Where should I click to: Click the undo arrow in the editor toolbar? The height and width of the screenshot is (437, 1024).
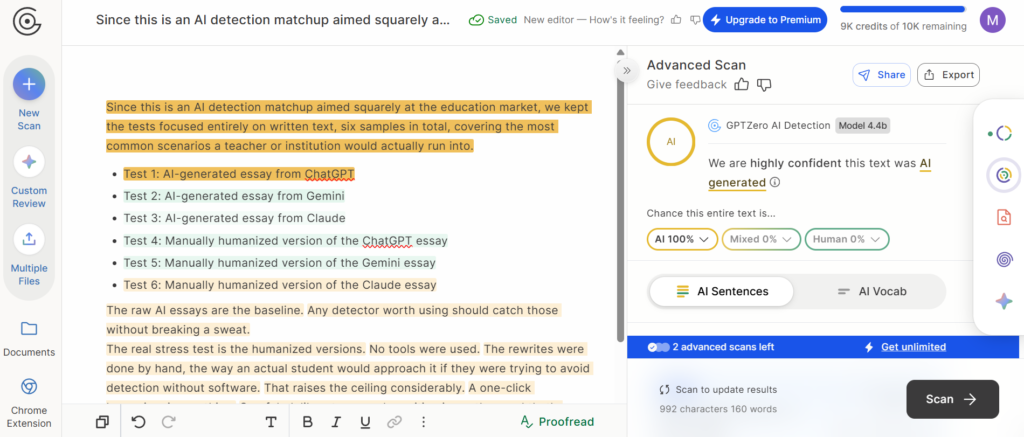point(138,422)
